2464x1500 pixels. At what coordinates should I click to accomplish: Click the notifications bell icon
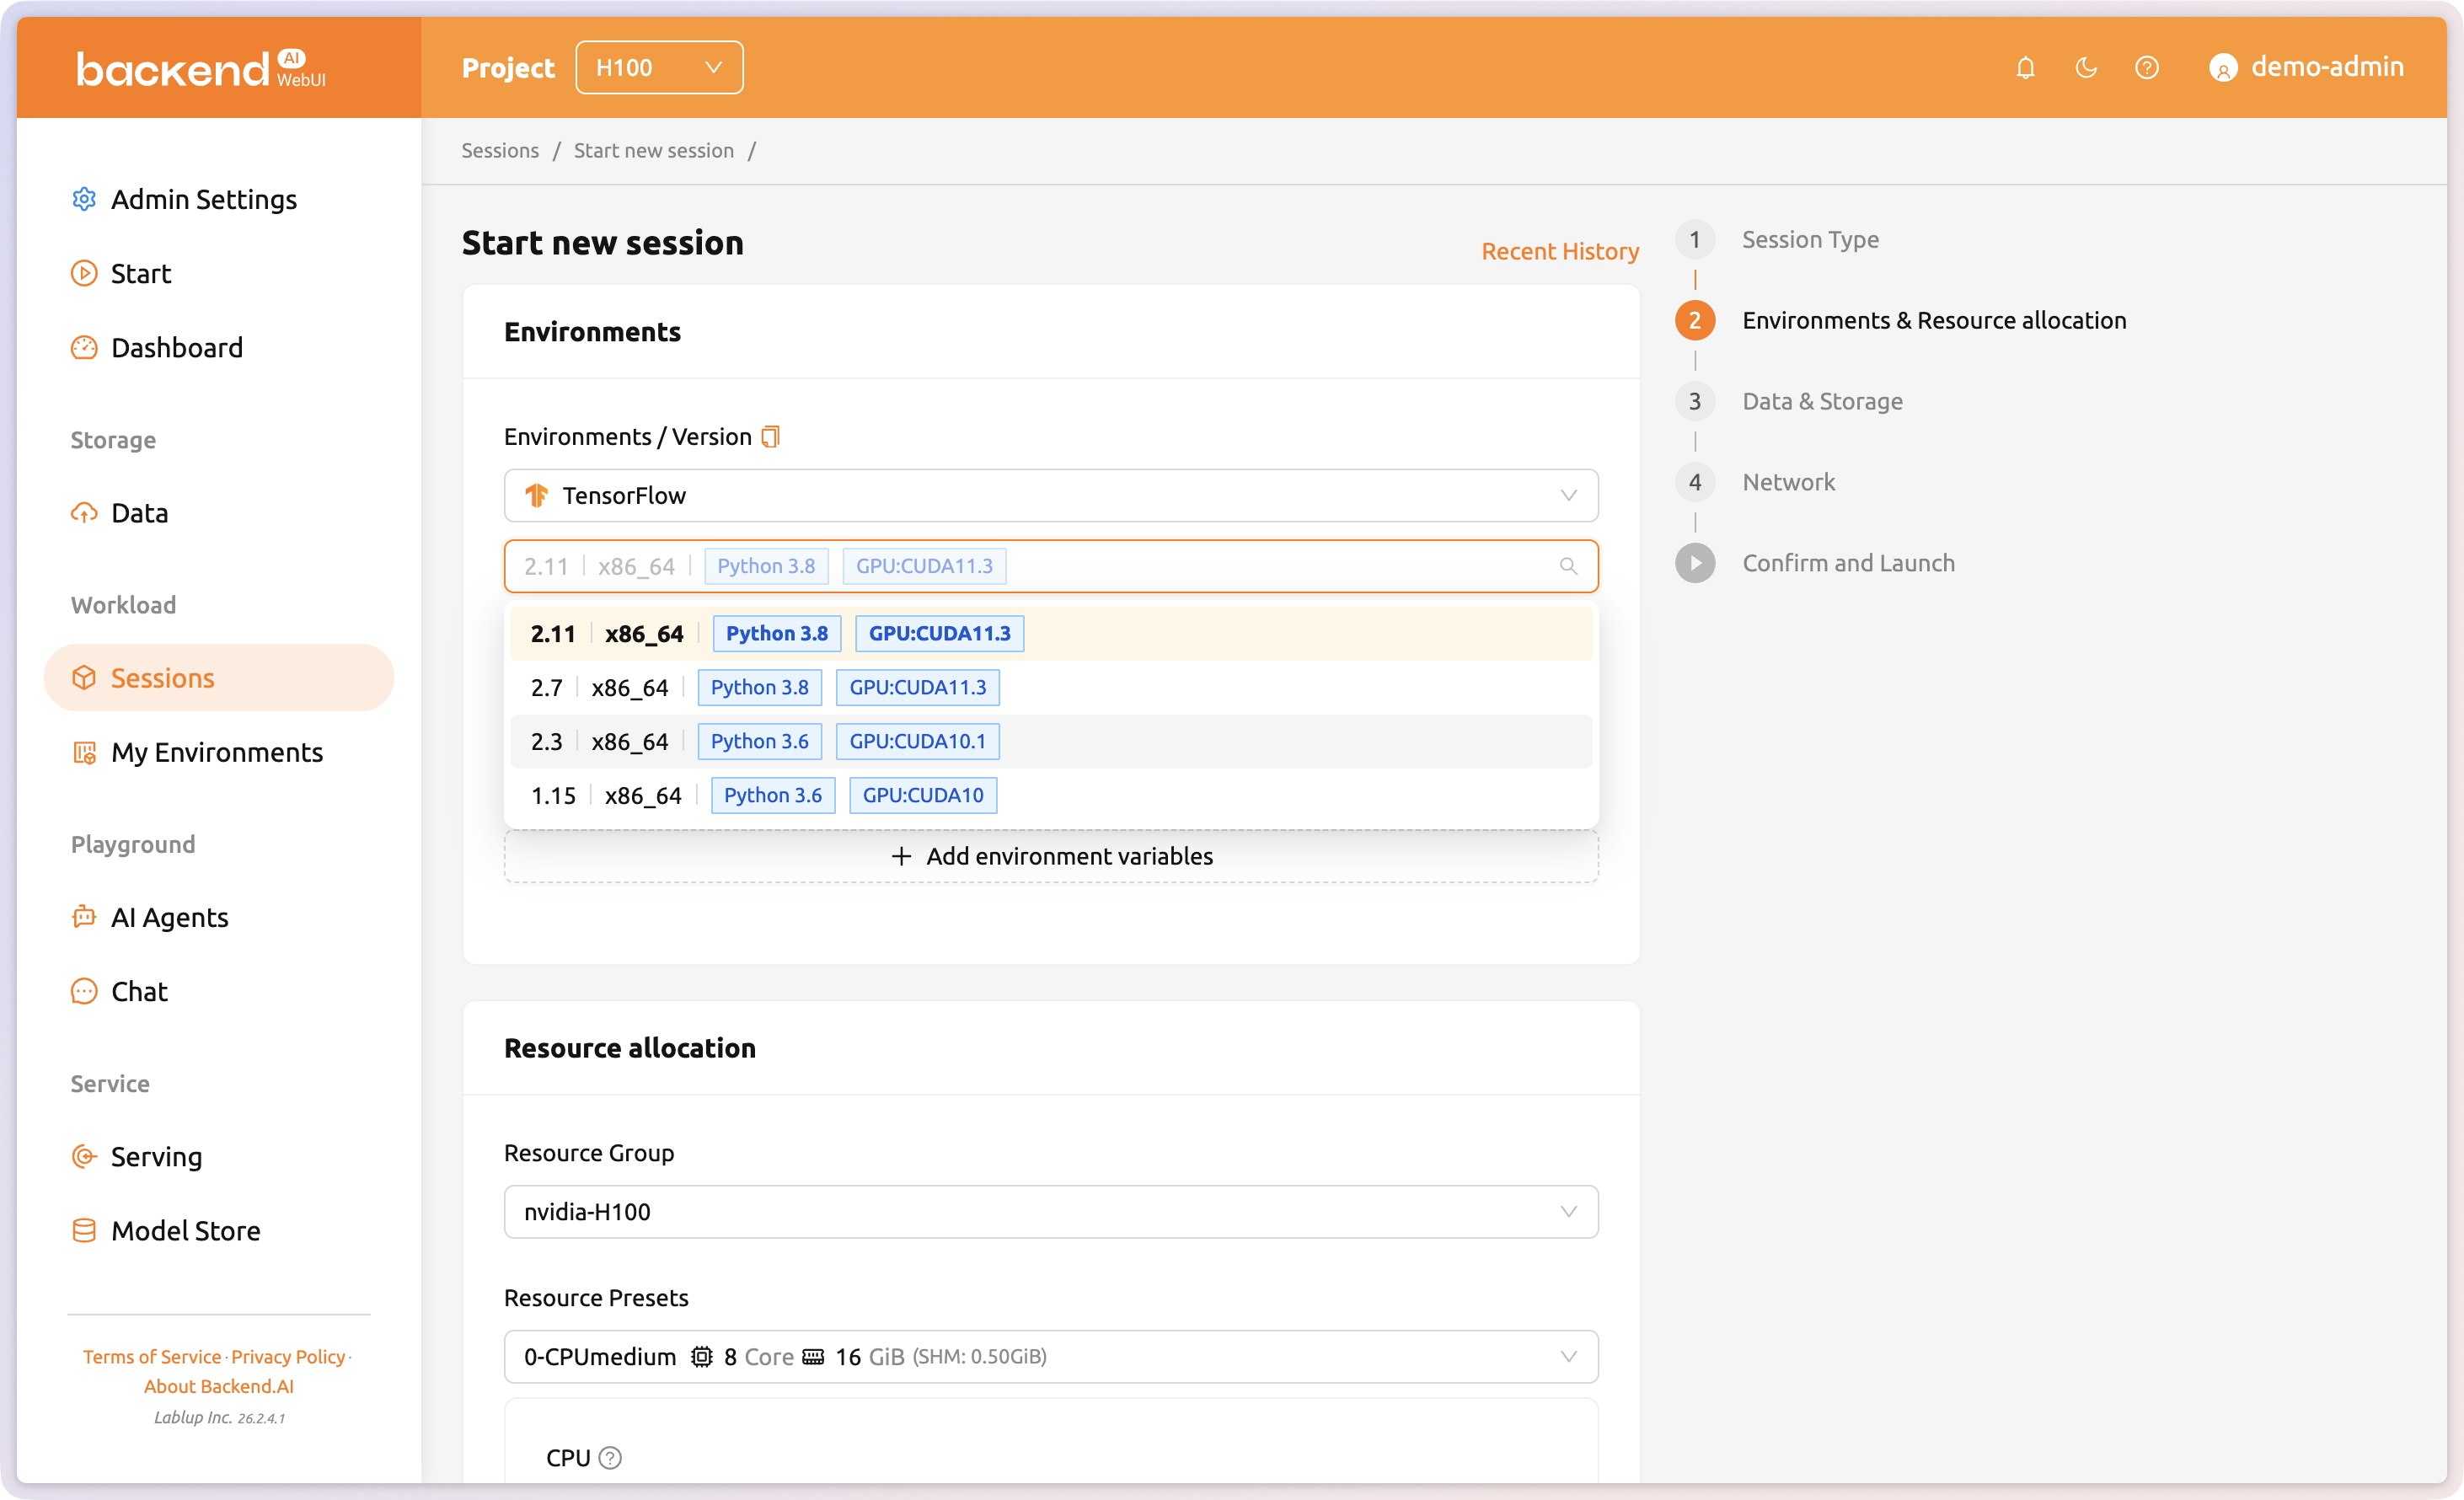coord(2025,68)
